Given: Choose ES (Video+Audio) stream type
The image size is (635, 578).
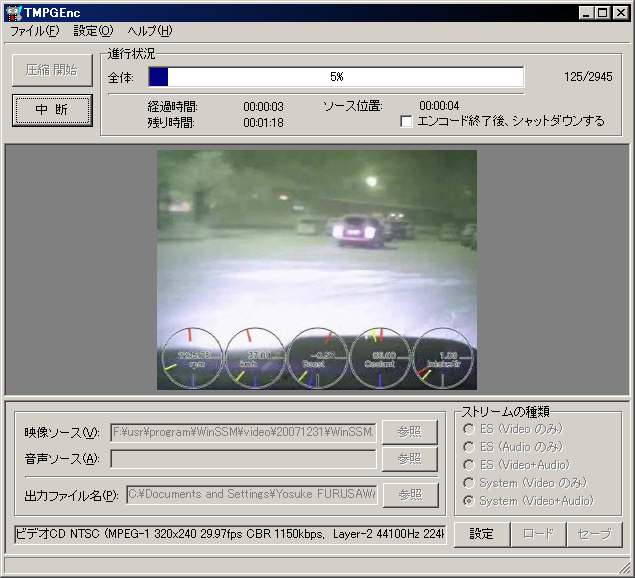Looking at the screenshot, I should tap(467, 464).
